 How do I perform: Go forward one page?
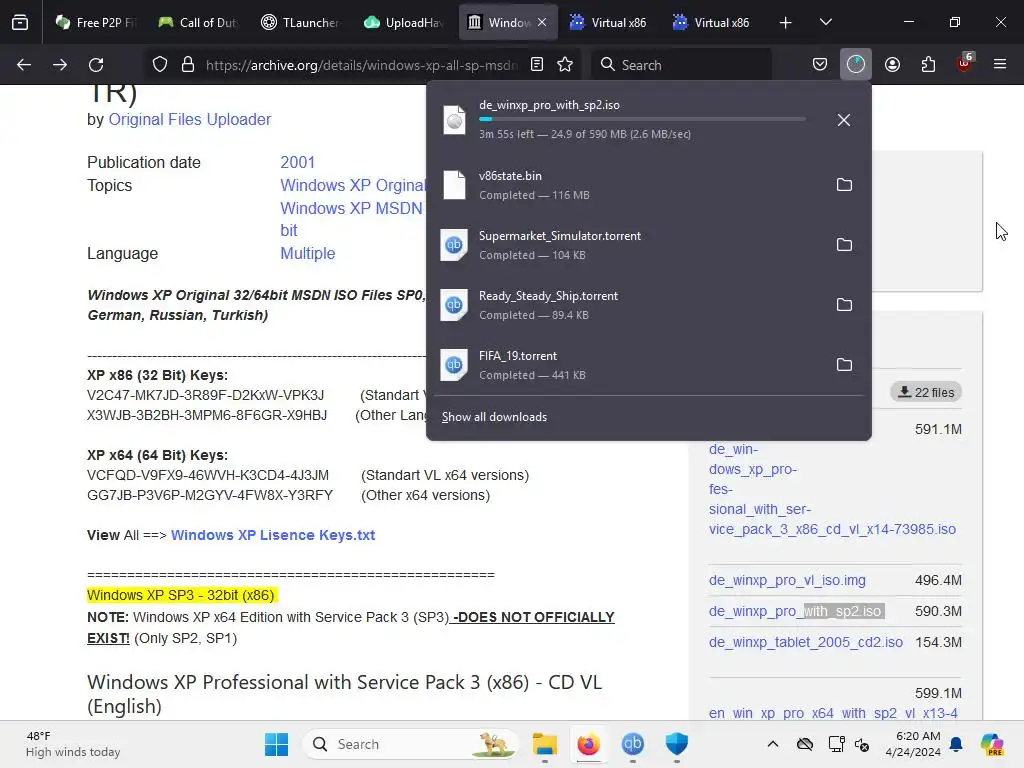(x=59, y=65)
